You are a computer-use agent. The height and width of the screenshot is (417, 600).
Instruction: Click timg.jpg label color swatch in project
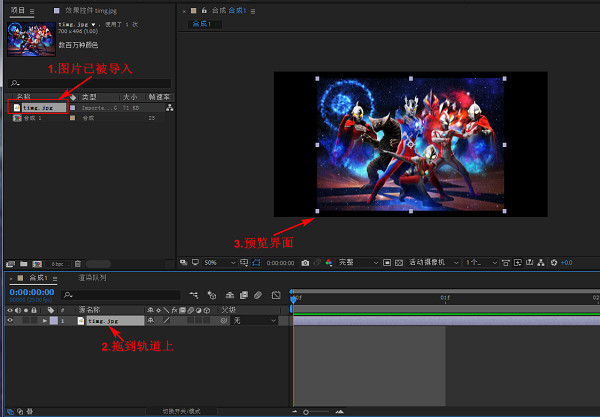pos(72,108)
